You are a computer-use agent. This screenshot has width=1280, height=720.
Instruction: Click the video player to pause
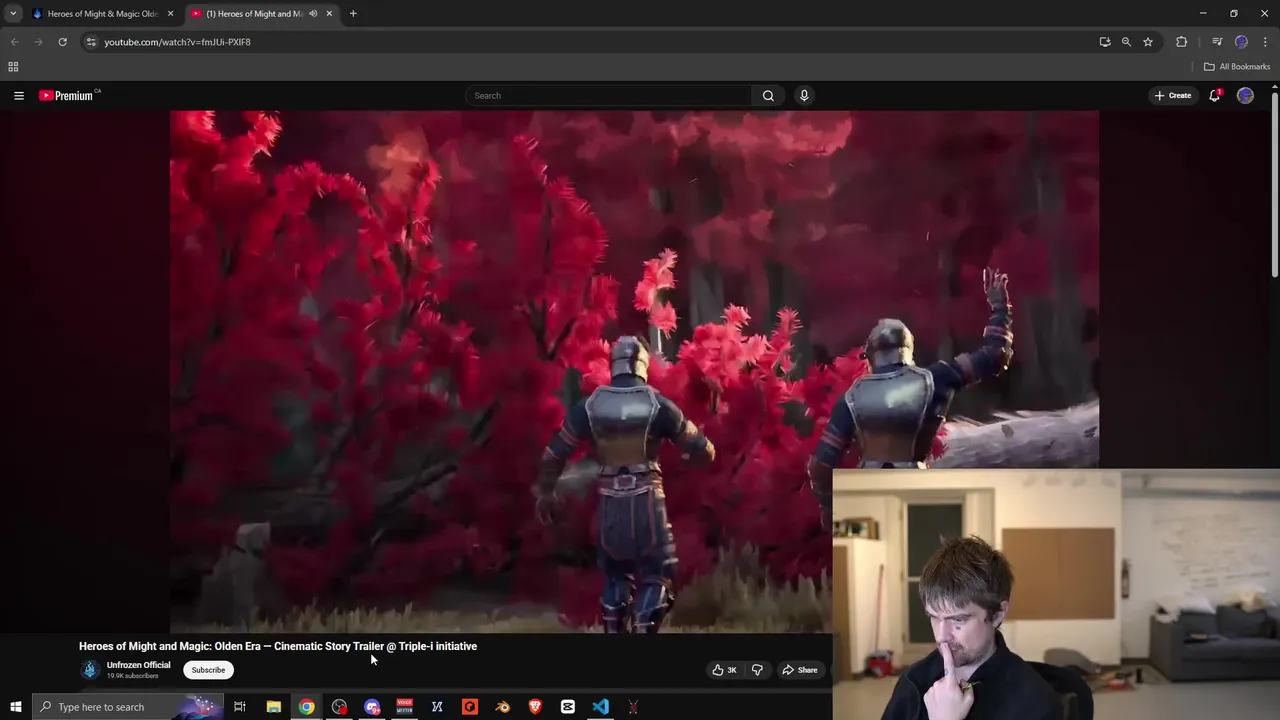(634, 370)
